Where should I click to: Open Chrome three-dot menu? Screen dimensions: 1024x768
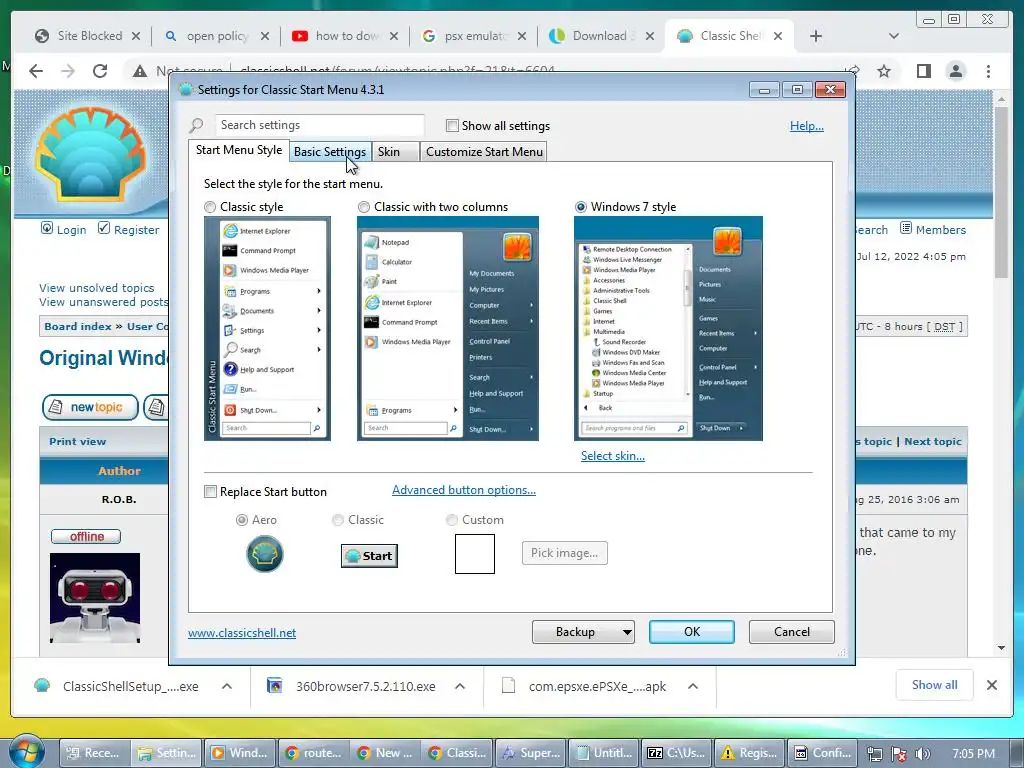(988, 71)
